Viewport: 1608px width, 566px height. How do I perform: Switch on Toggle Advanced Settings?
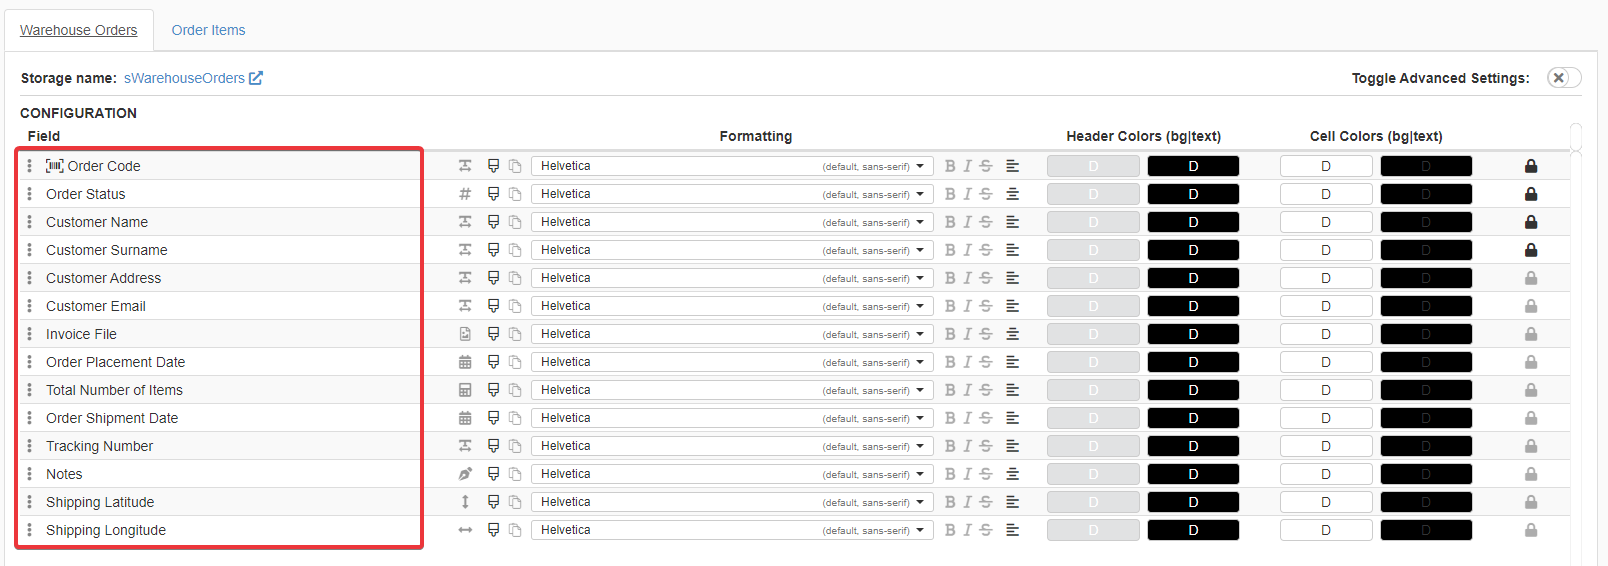[x=1563, y=78]
